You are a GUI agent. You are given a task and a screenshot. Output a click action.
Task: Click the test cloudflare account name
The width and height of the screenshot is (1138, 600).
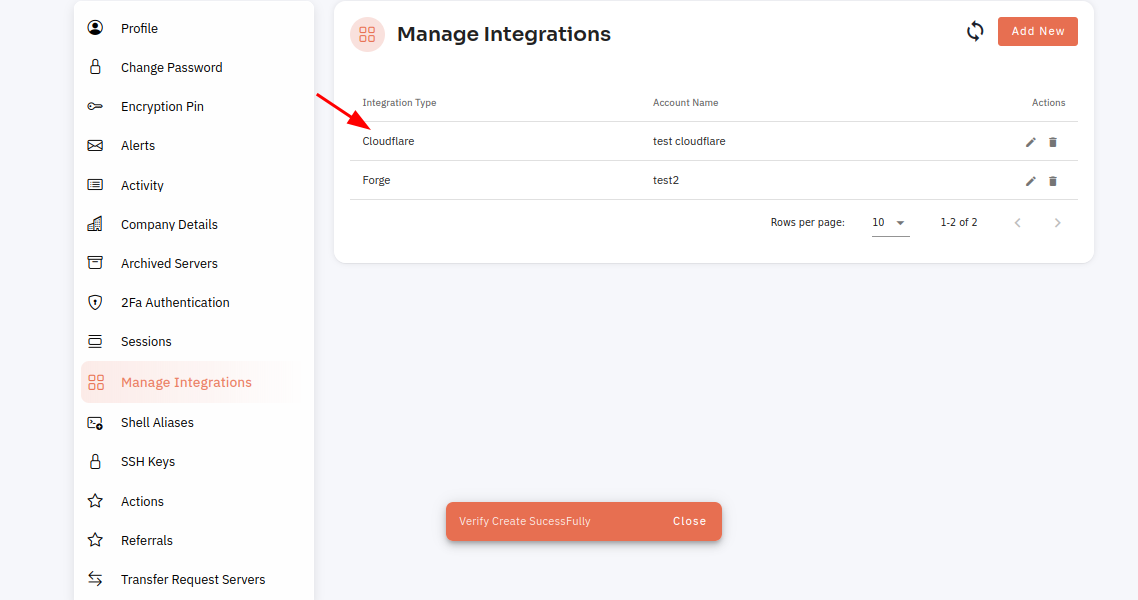pyautogui.click(x=689, y=141)
